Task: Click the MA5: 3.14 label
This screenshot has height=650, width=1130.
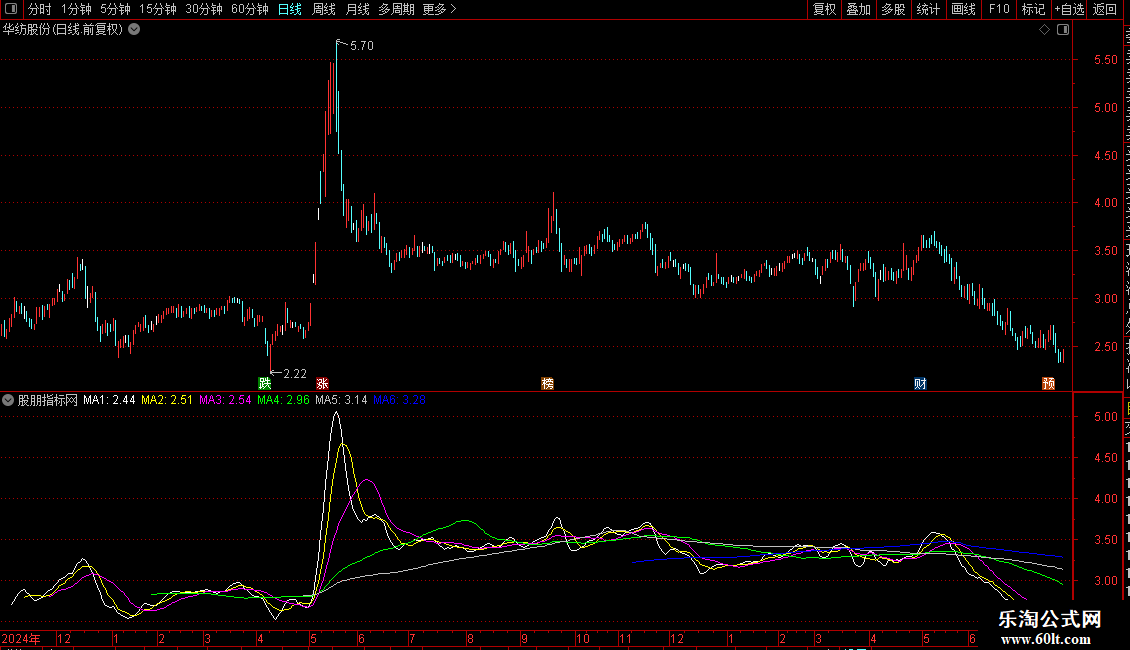Action: coord(342,400)
